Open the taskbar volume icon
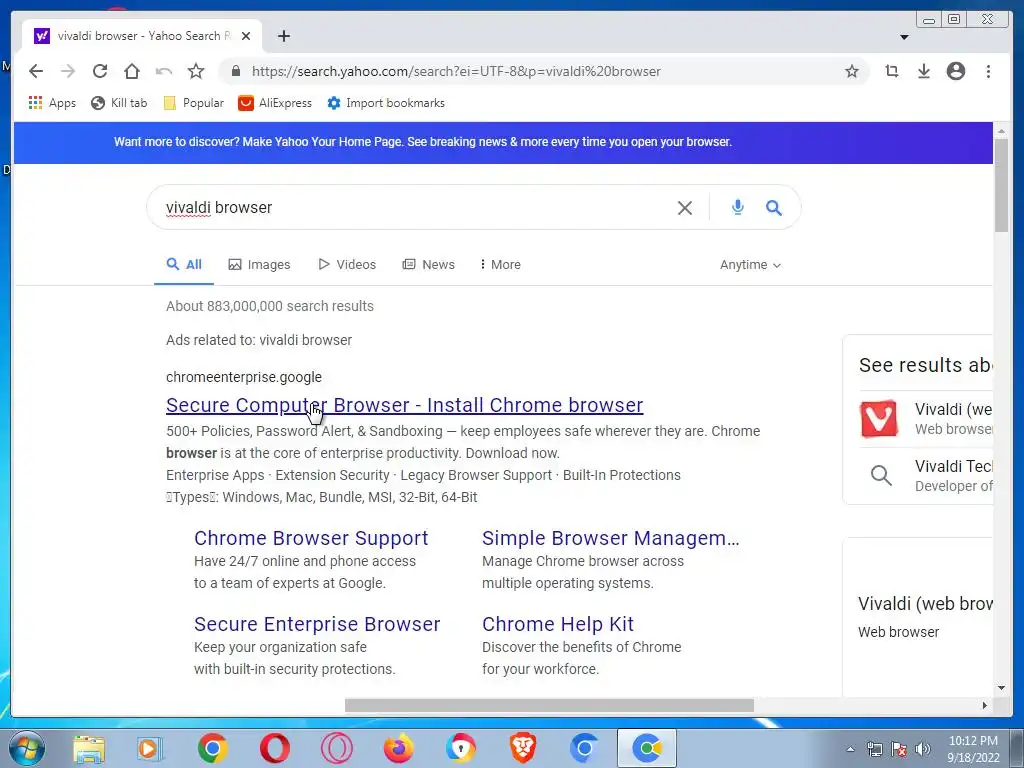The width and height of the screenshot is (1024, 768). tap(922, 749)
